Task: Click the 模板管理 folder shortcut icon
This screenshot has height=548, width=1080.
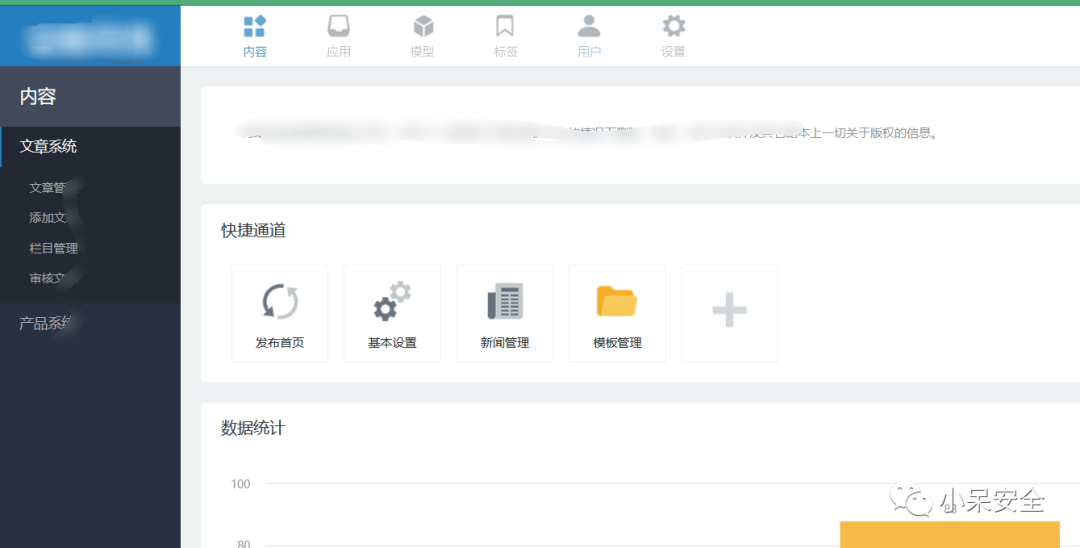Action: (616, 301)
